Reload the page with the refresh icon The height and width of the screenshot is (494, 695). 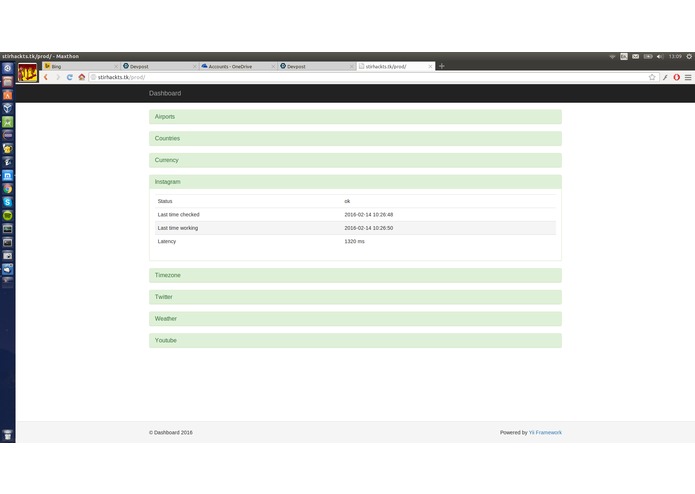coord(70,77)
